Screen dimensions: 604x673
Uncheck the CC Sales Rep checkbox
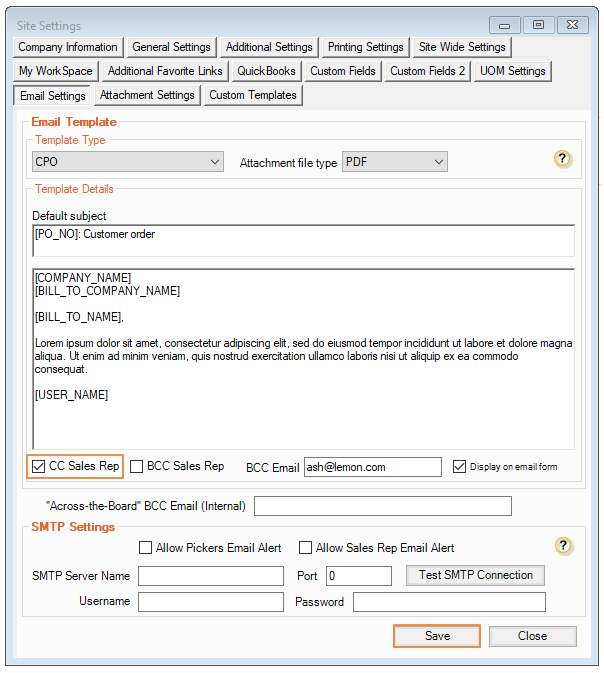[39, 466]
